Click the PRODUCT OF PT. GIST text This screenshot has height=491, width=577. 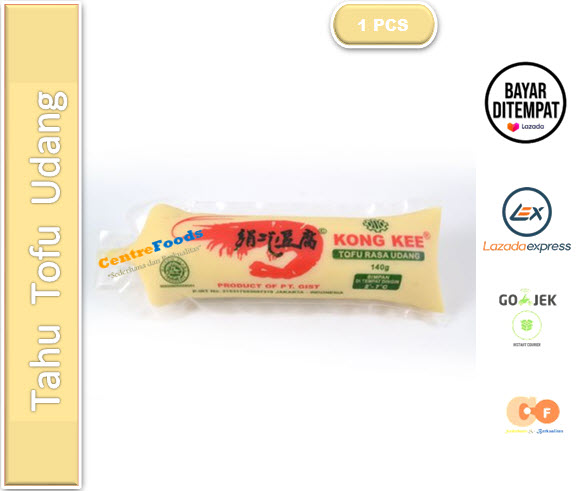268,286
